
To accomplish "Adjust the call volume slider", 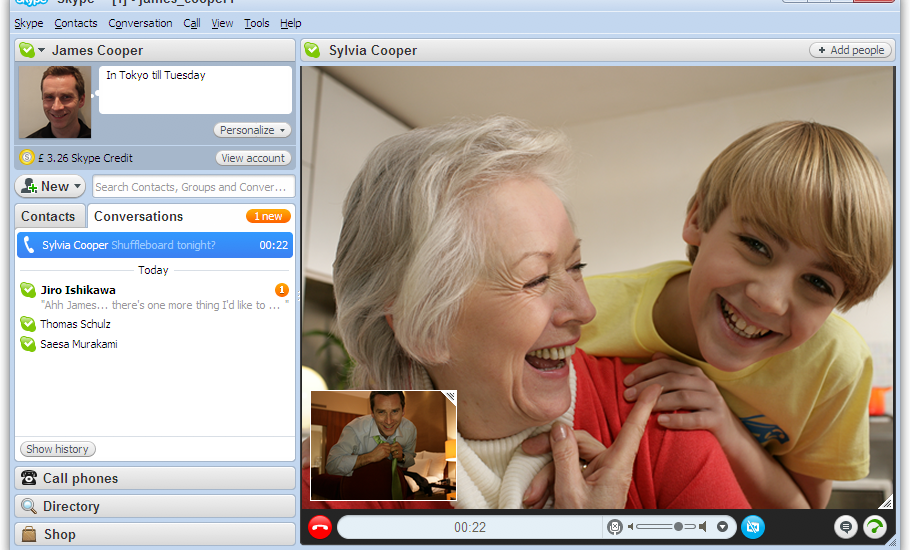I will [677, 527].
